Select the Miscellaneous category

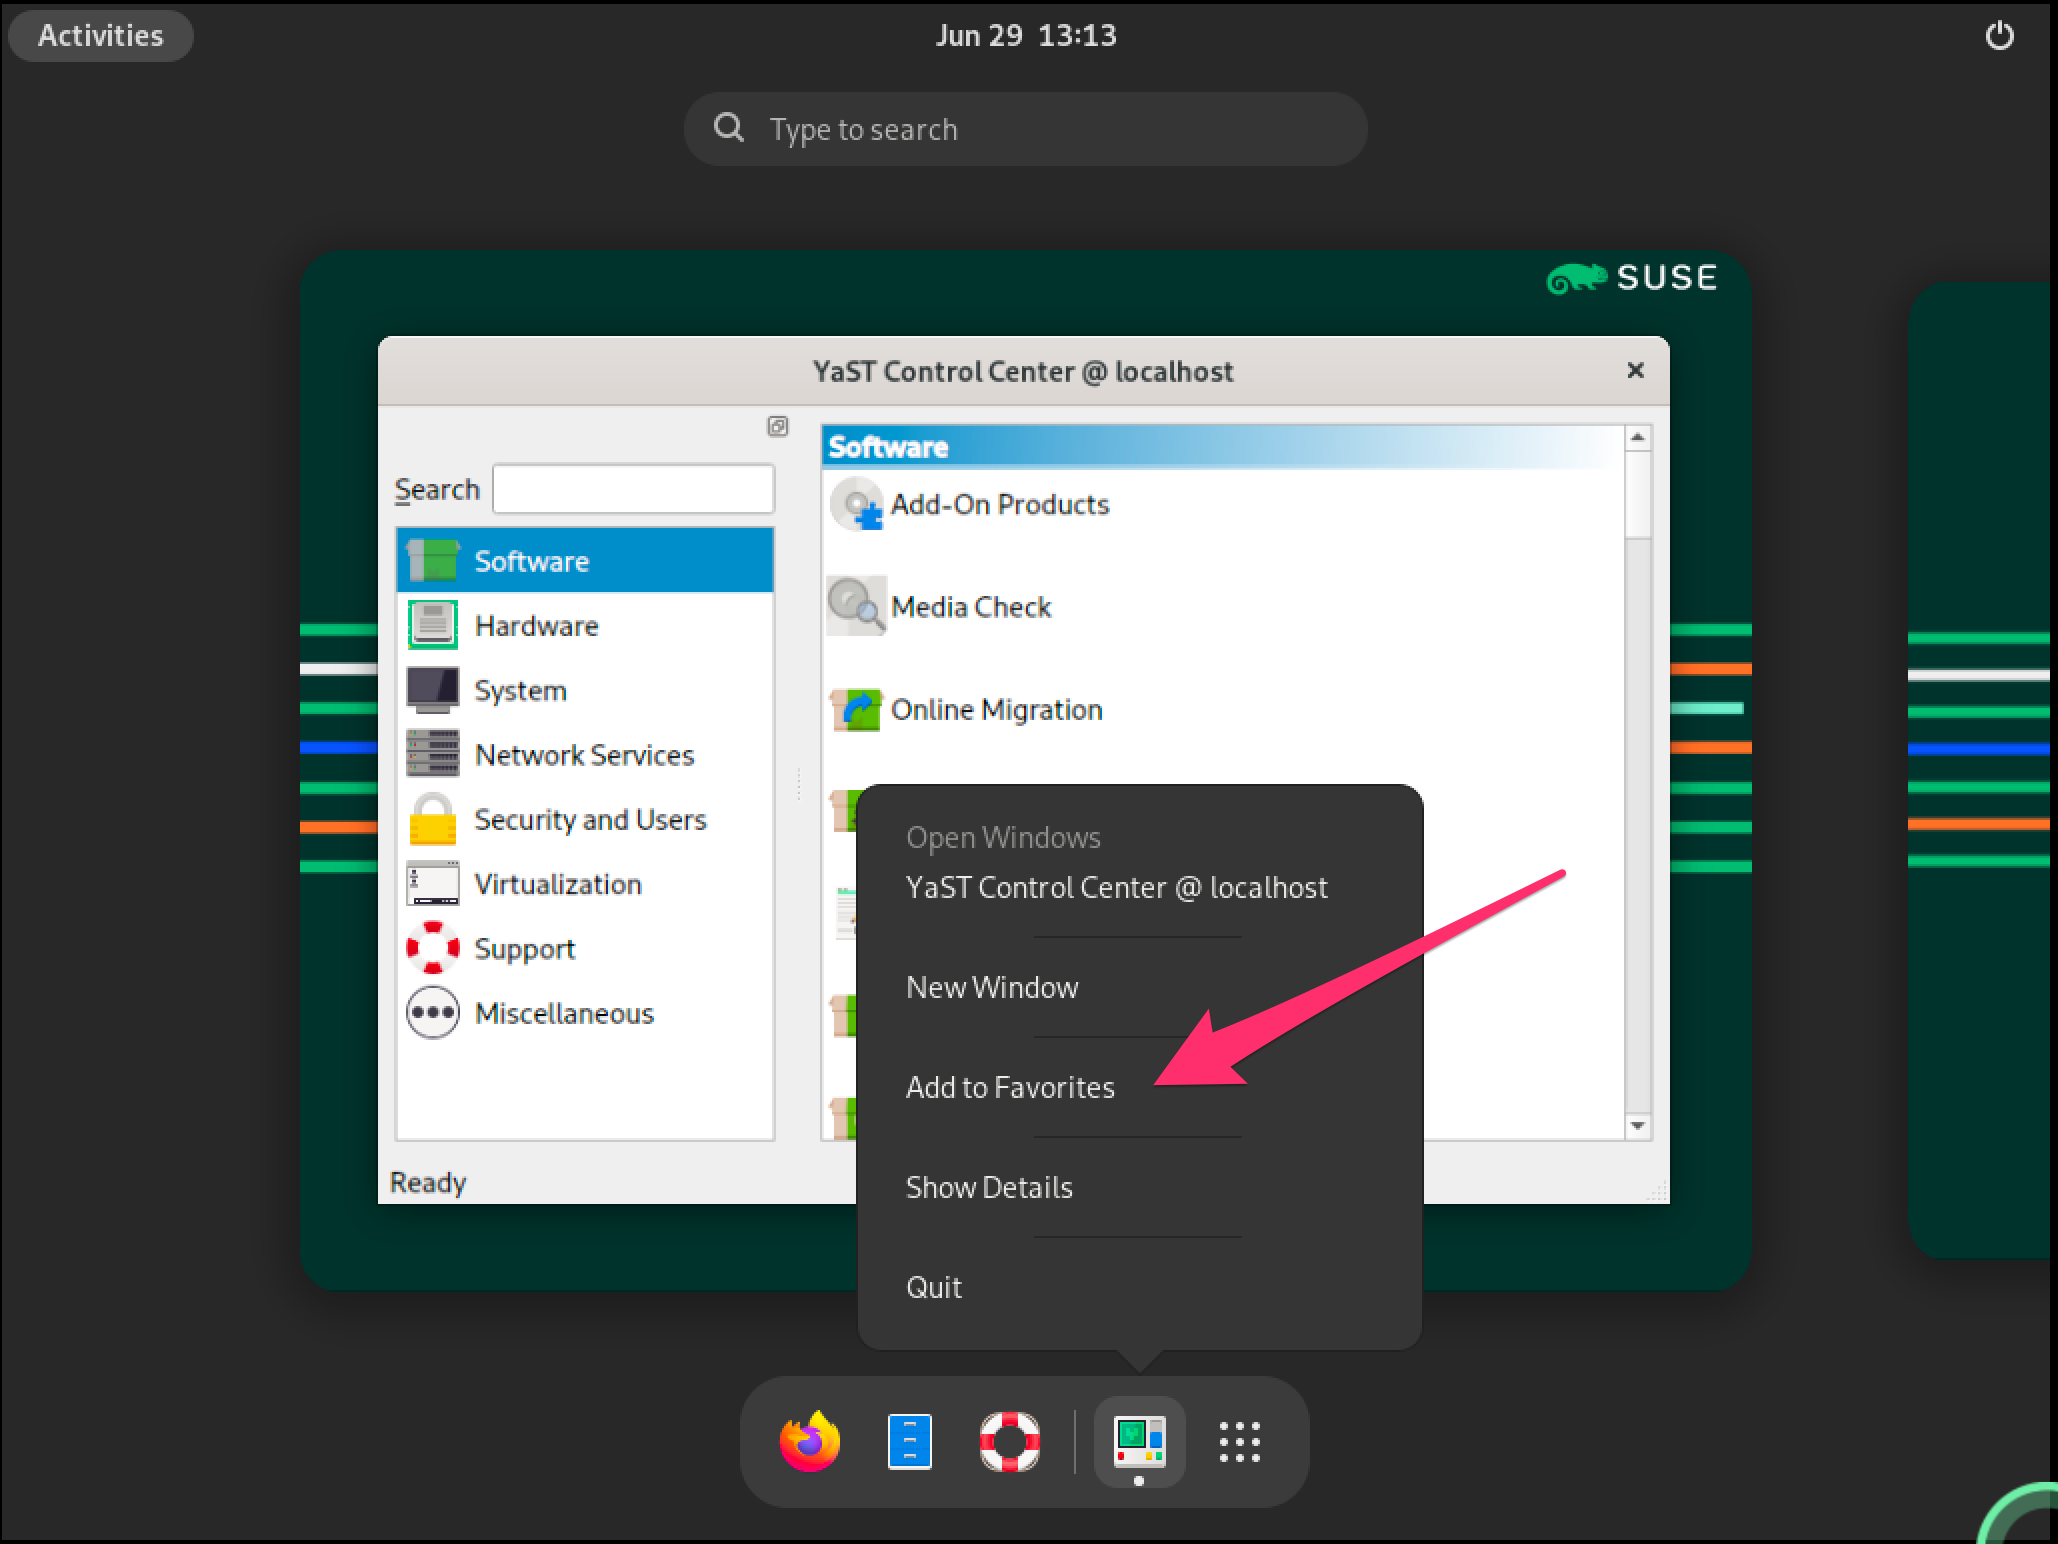point(585,1013)
